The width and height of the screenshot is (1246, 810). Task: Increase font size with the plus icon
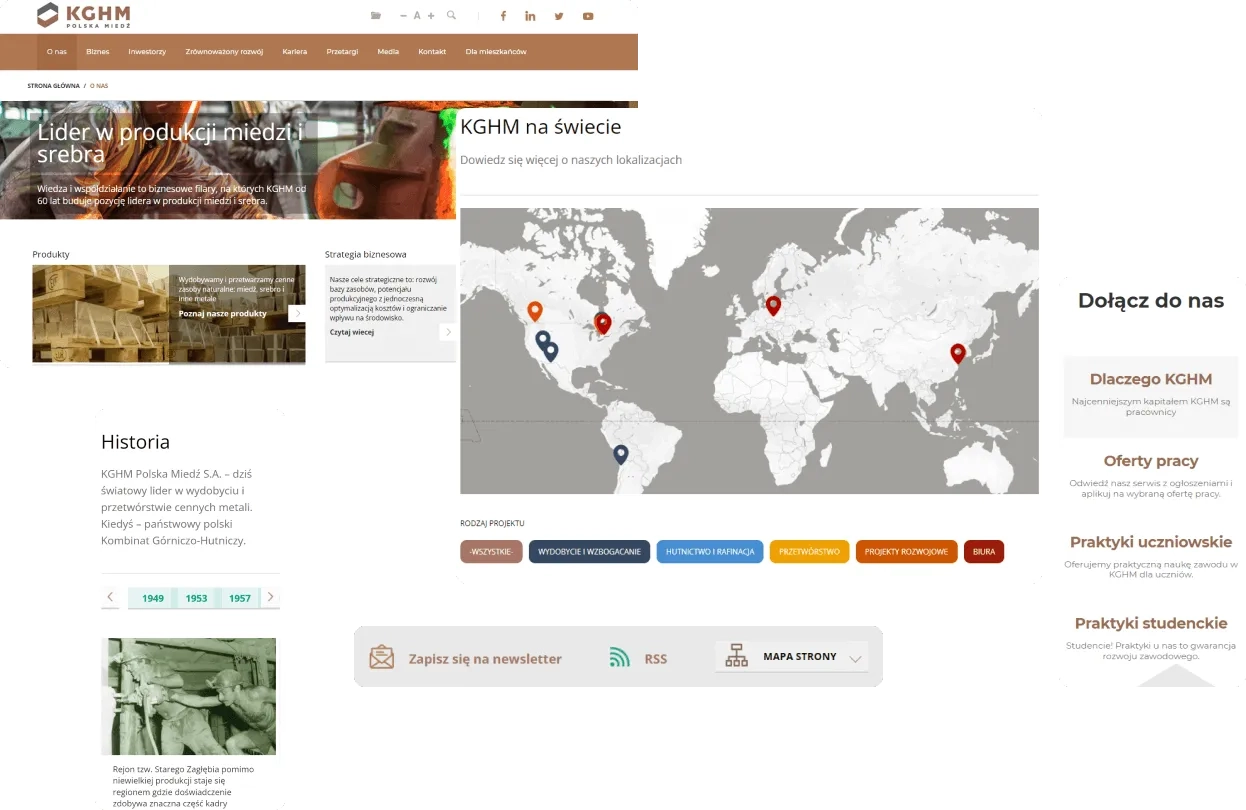tap(431, 16)
